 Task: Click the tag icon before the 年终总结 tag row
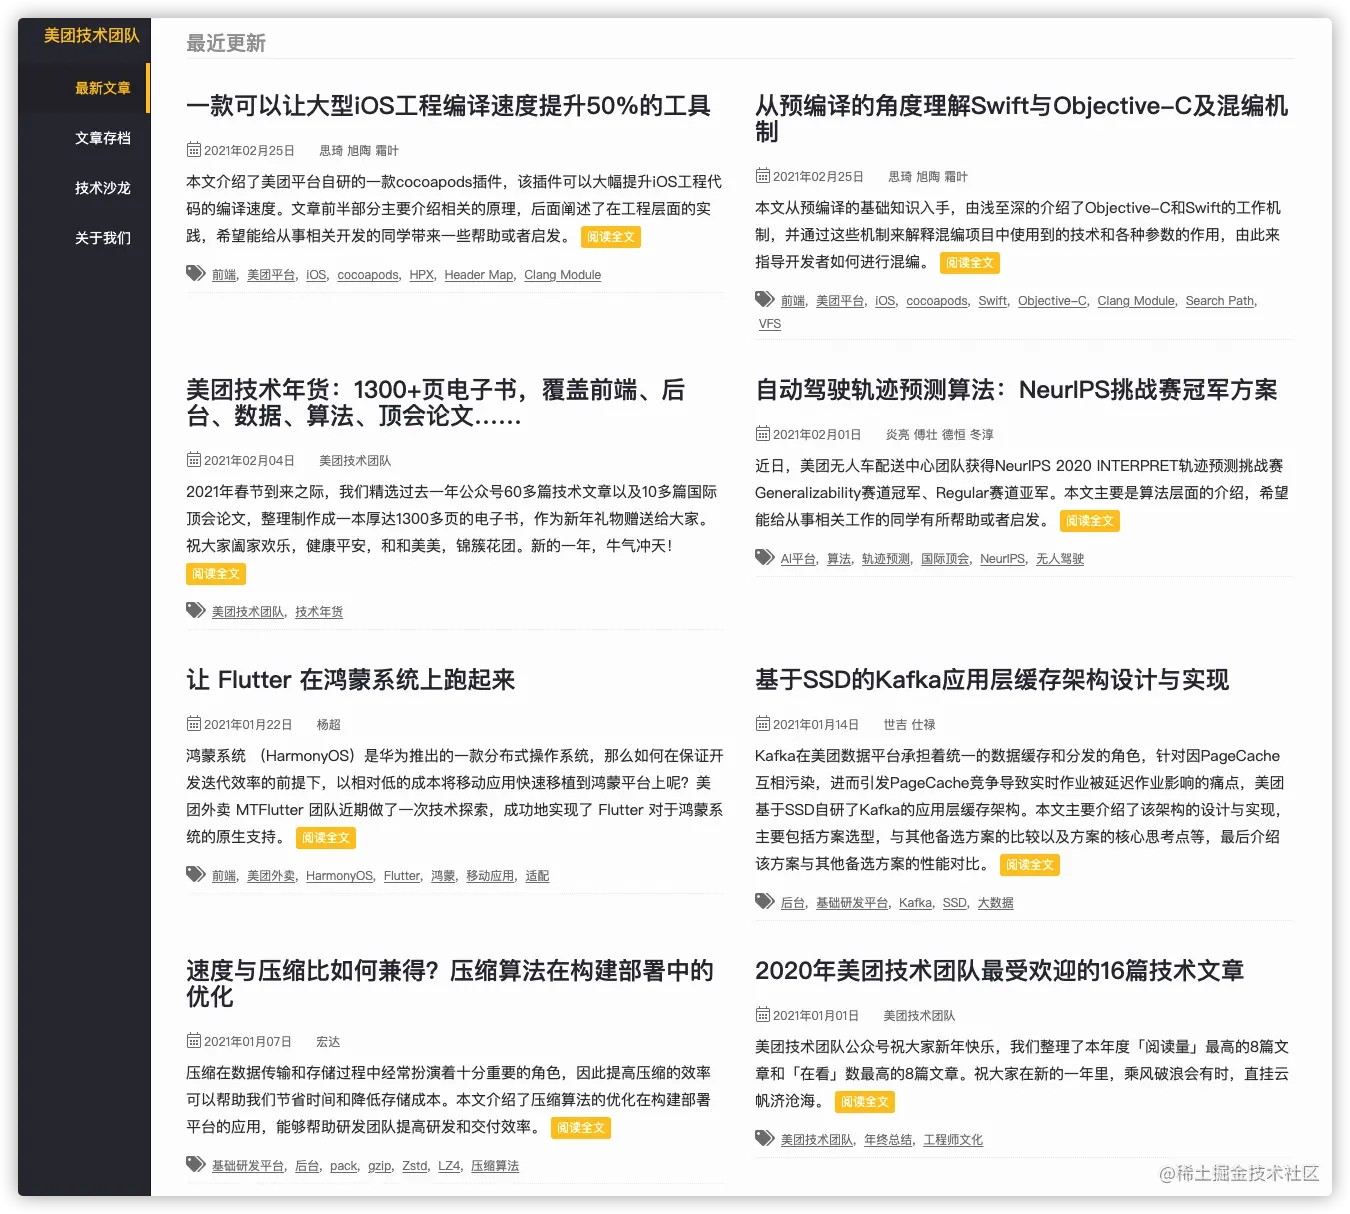pyautogui.click(x=765, y=1138)
